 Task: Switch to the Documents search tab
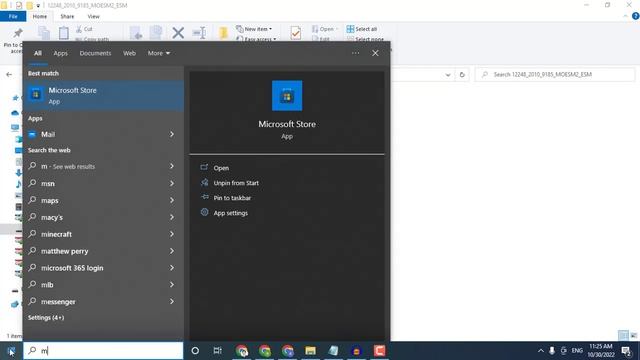click(x=95, y=53)
